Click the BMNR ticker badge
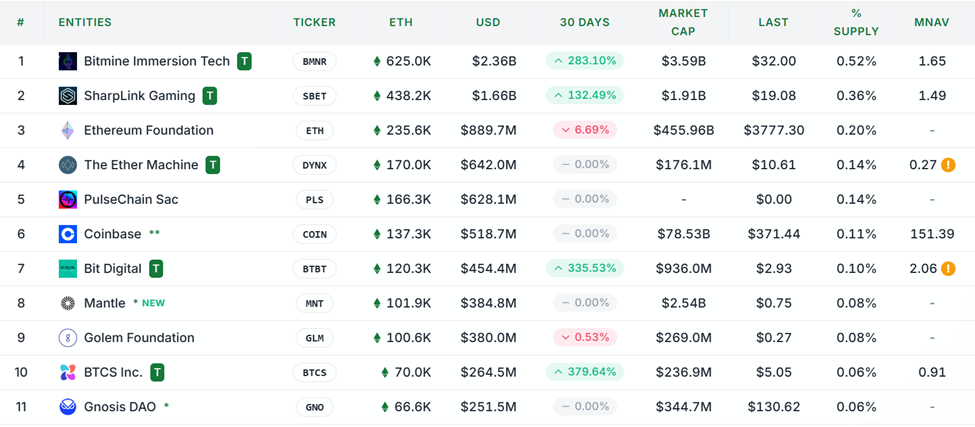The image size is (975, 427). coord(315,62)
